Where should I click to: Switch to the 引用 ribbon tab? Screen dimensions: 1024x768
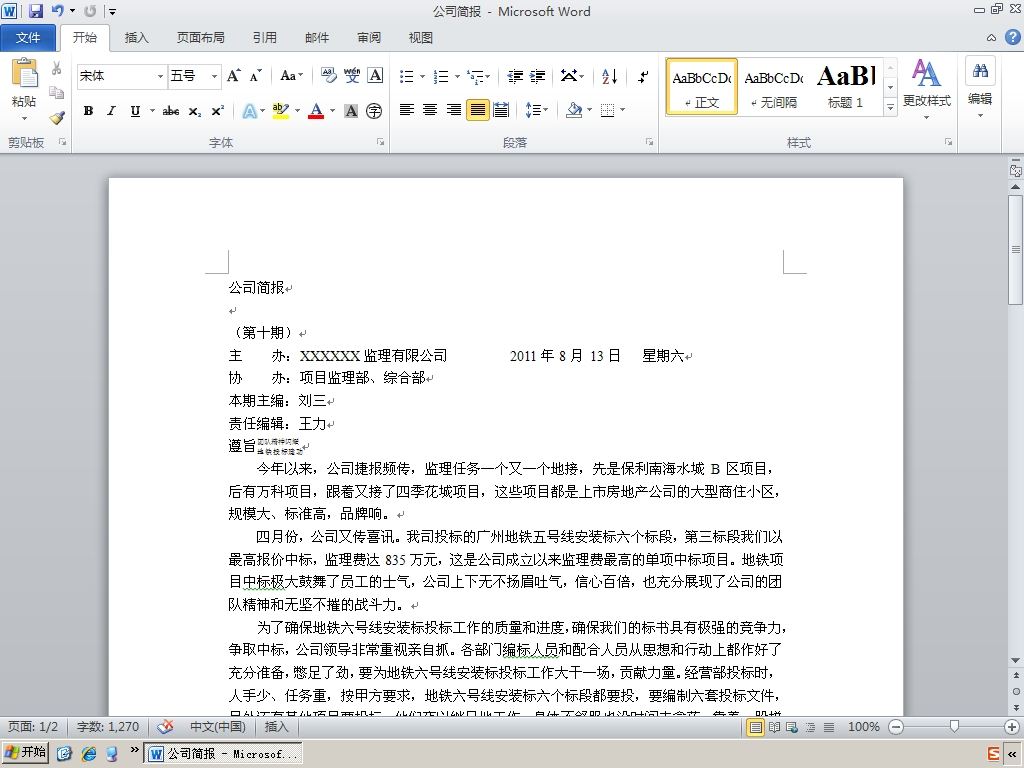pyautogui.click(x=264, y=38)
